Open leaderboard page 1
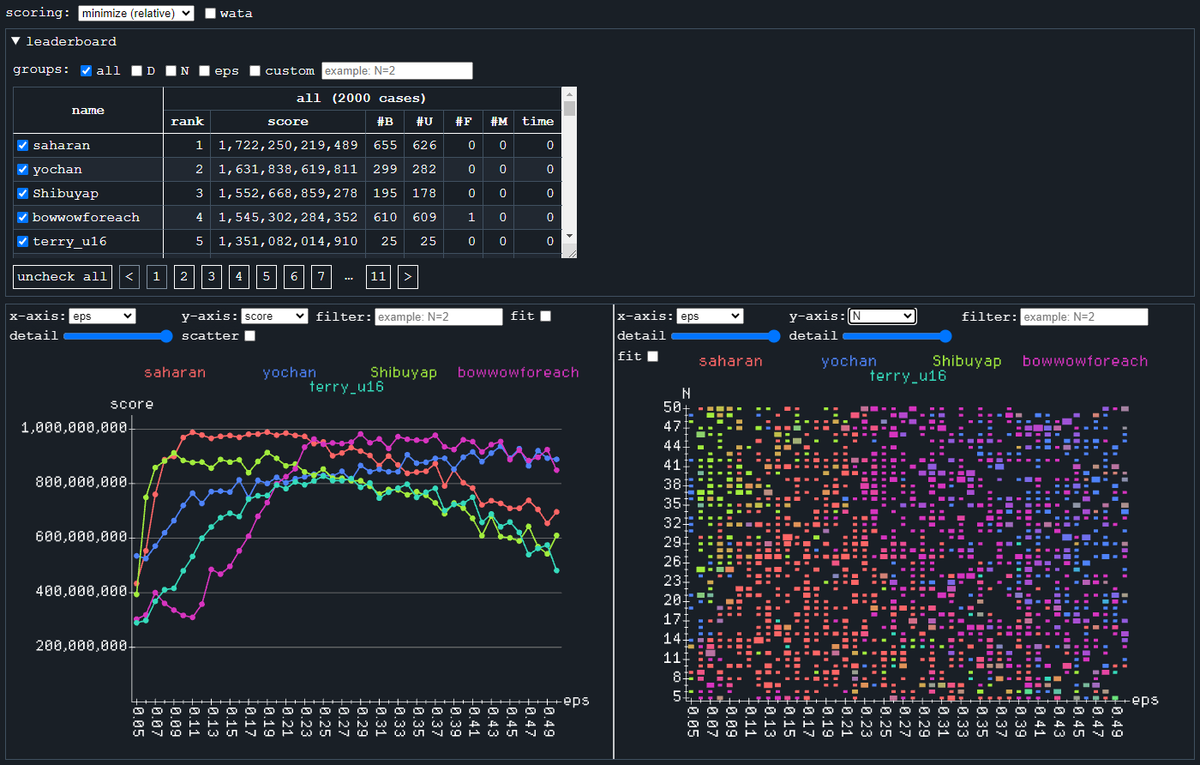The height and width of the screenshot is (765, 1200). [x=157, y=276]
